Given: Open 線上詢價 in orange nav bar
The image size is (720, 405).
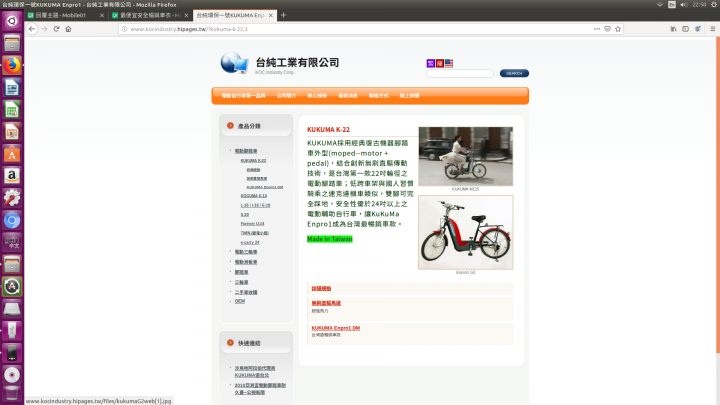Looking at the screenshot, I should tap(409, 96).
